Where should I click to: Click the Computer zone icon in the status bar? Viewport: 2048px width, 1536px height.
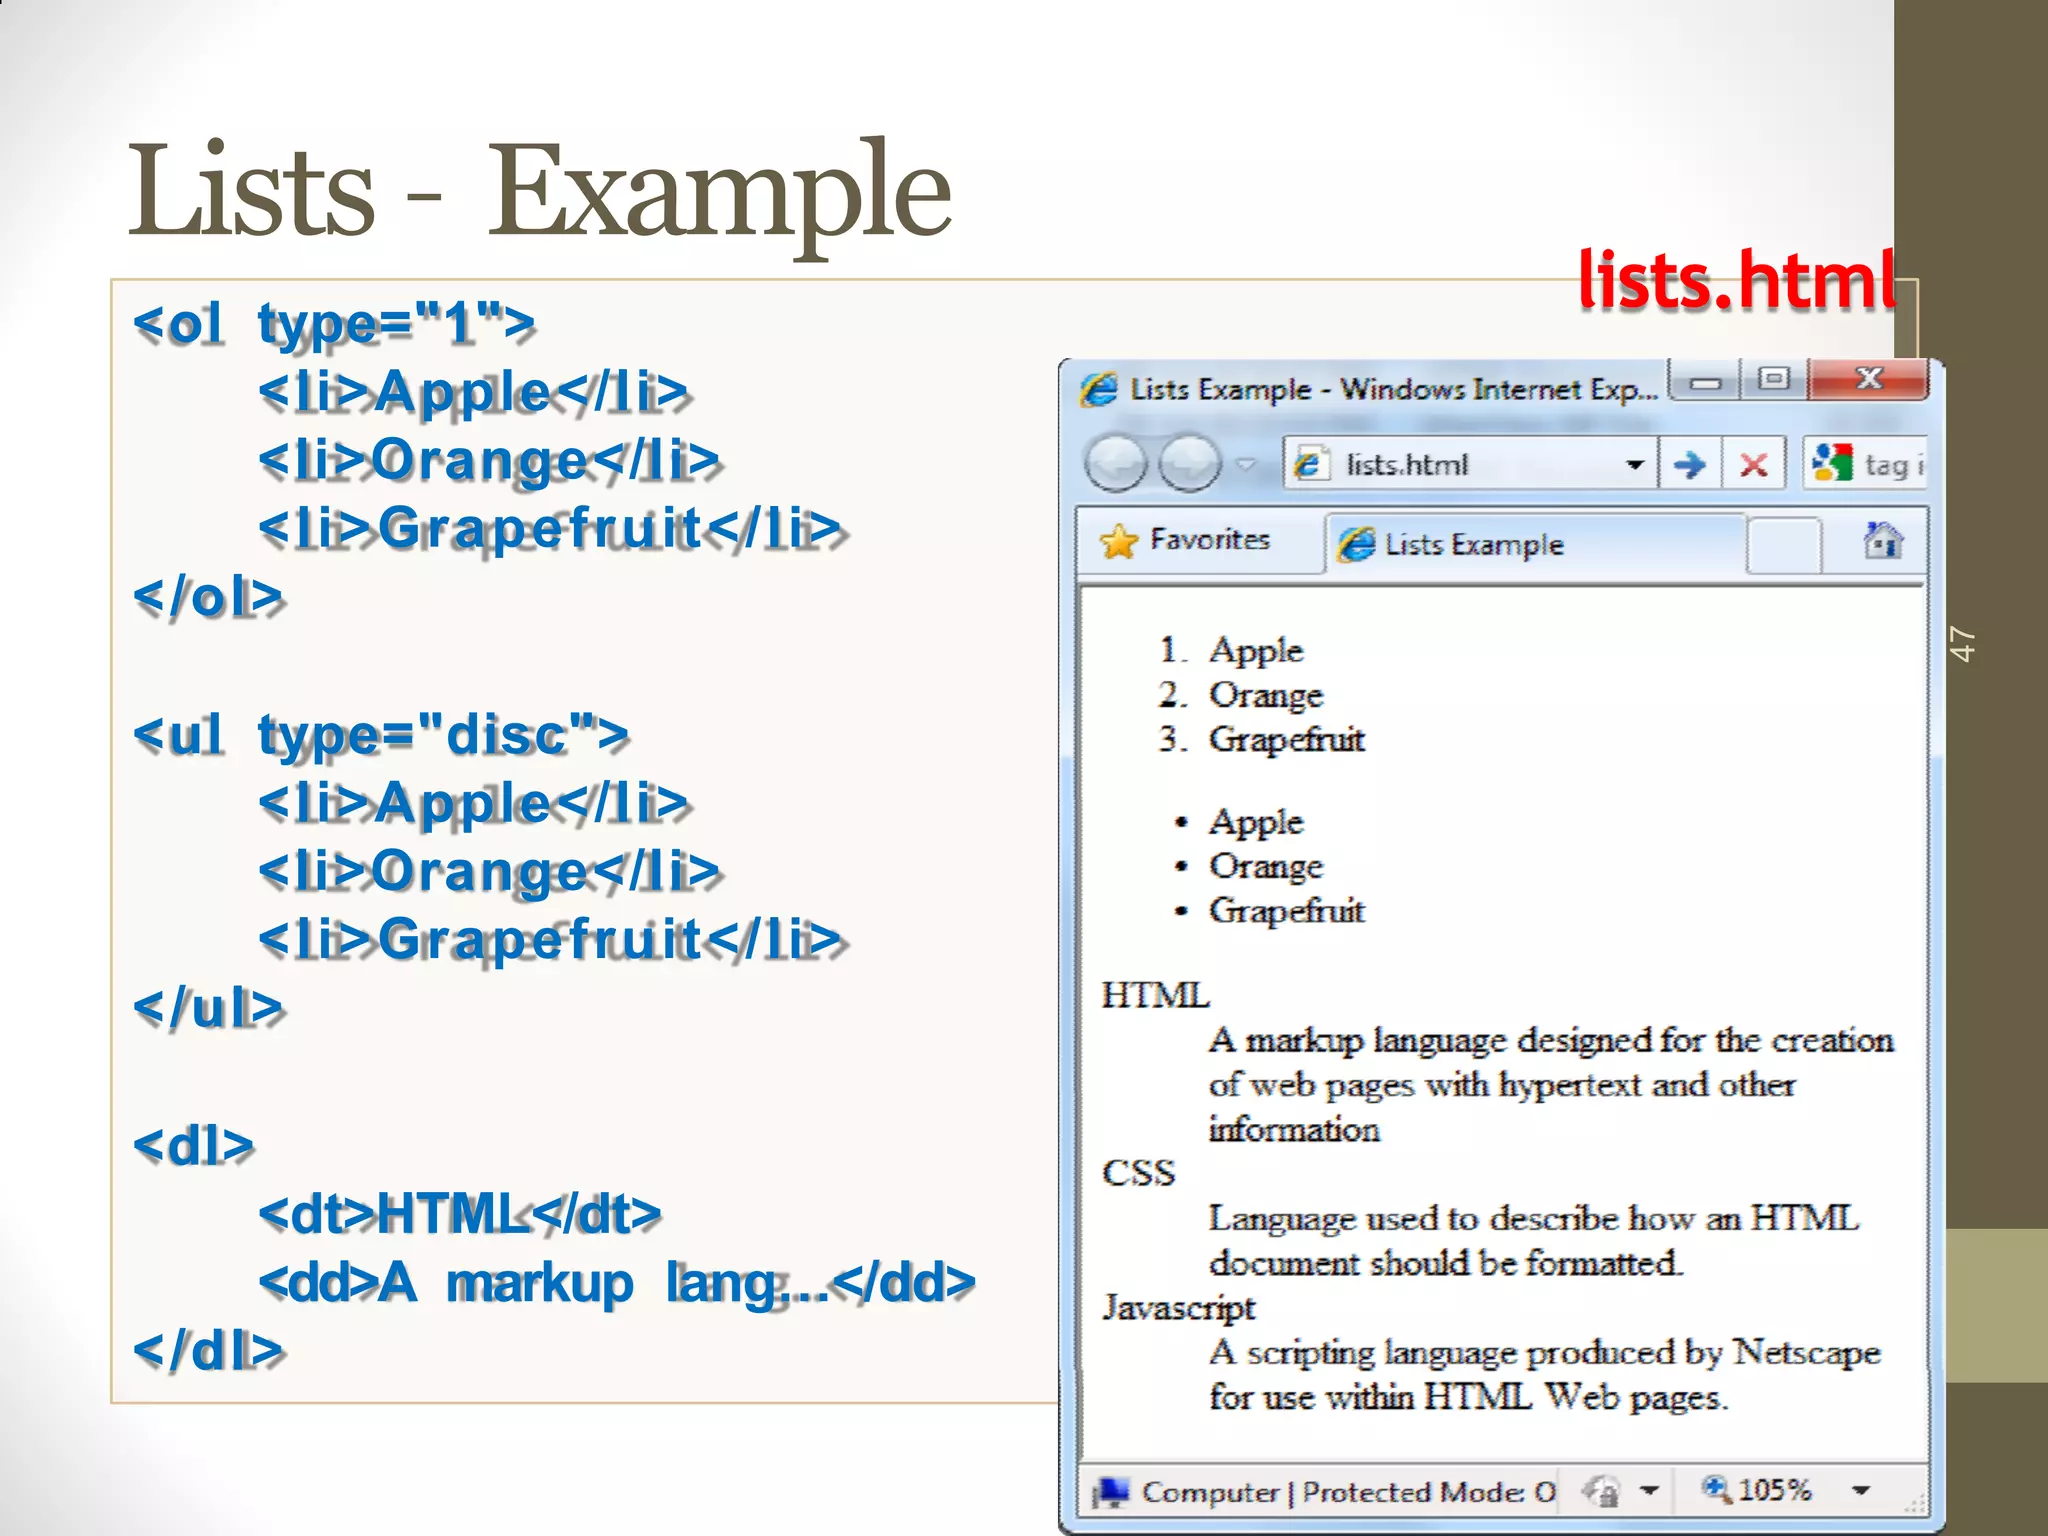tap(1111, 1493)
